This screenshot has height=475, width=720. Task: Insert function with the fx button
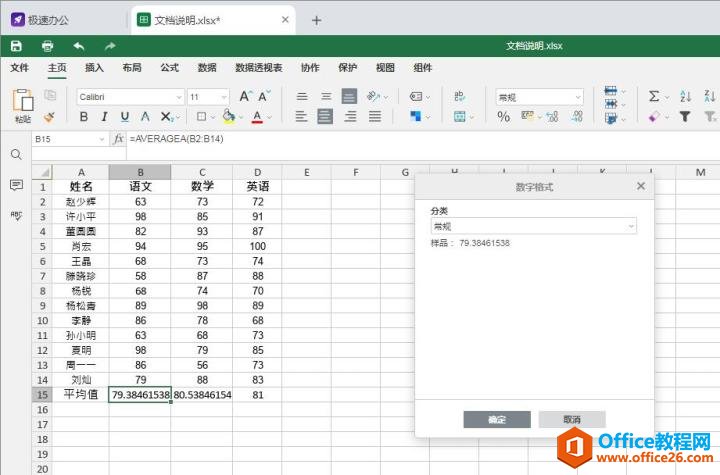tap(118, 139)
